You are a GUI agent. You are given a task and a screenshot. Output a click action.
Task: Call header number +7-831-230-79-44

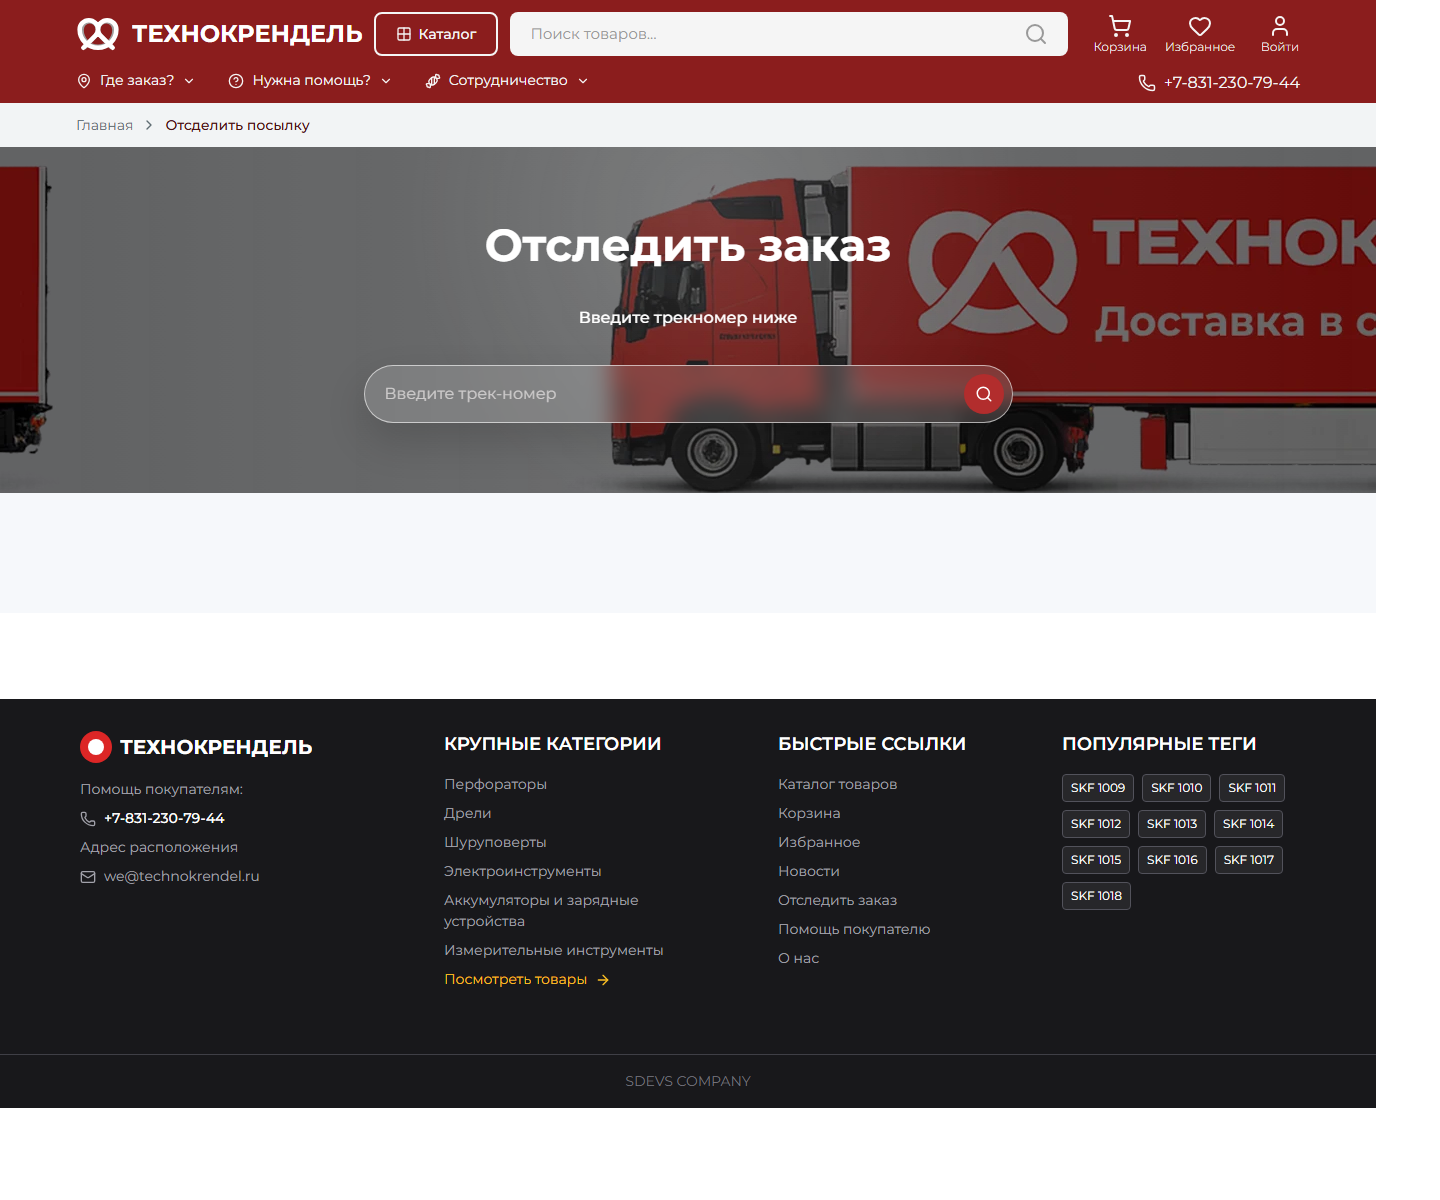(x=1232, y=83)
